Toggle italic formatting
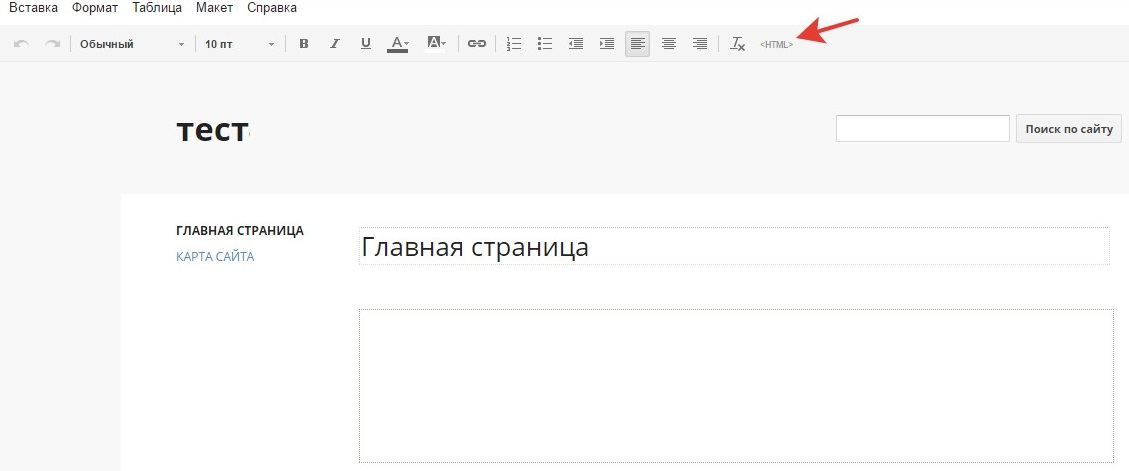Screen dimensions: 1129x471 pyautogui.click(x=334, y=44)
